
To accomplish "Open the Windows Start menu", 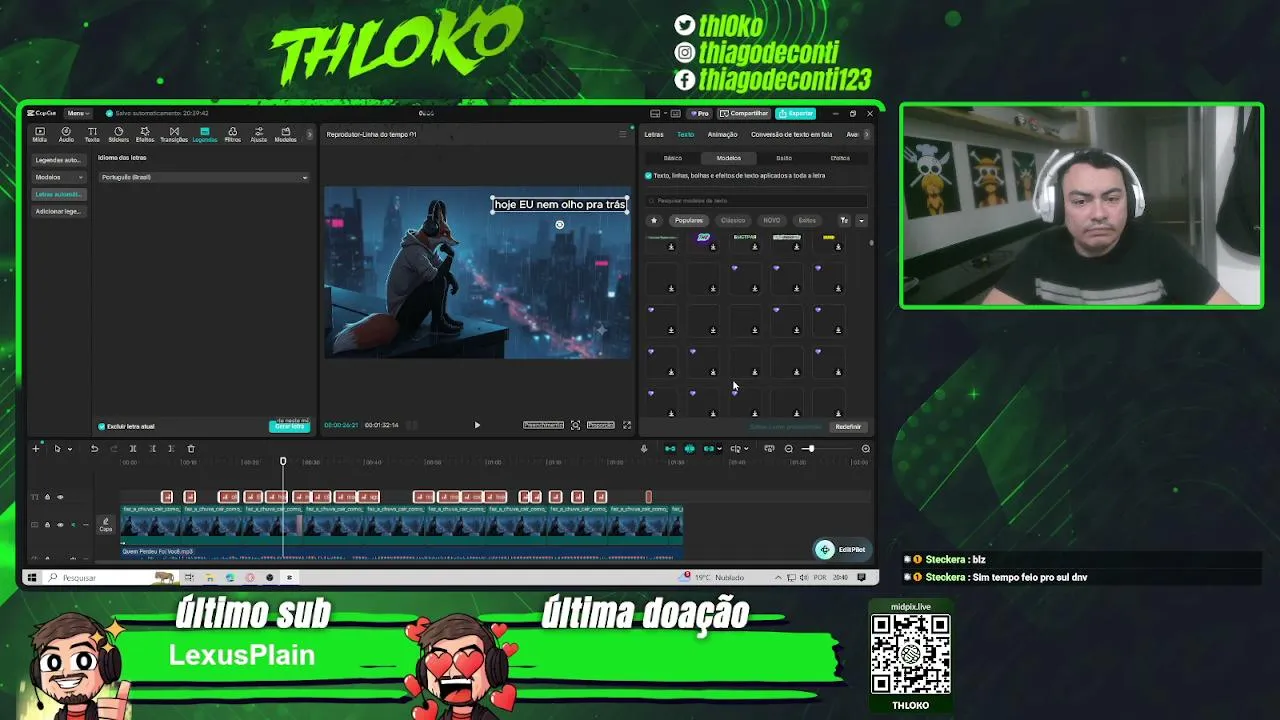I will [x=32, y=577].
